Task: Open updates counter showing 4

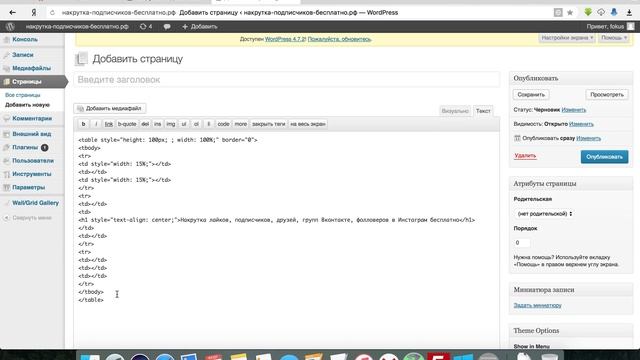Action: click(146, 27)
